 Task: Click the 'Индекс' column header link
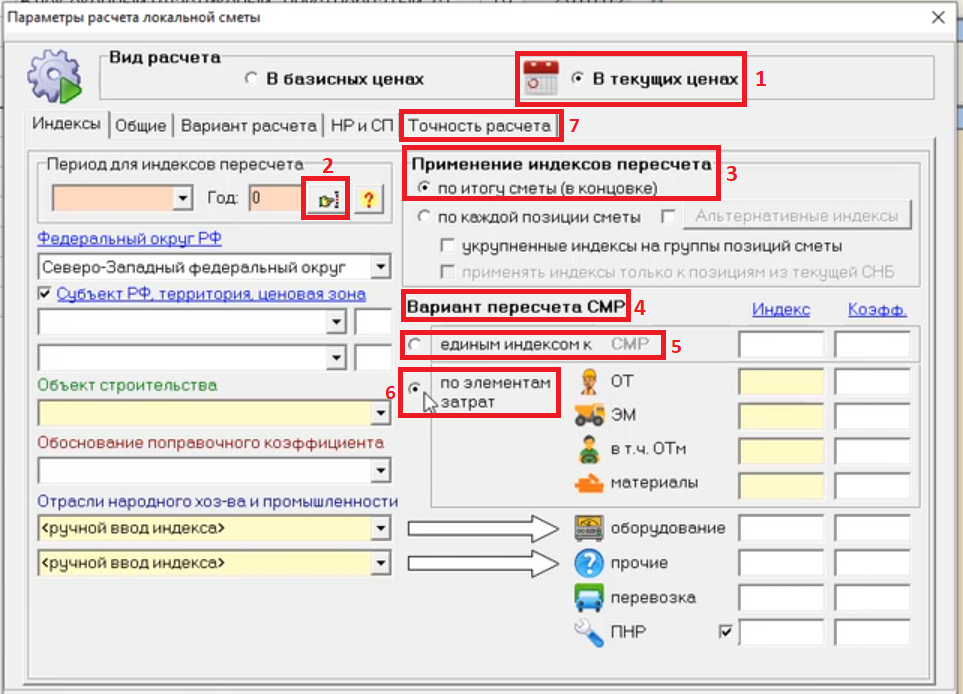[780, 310]
